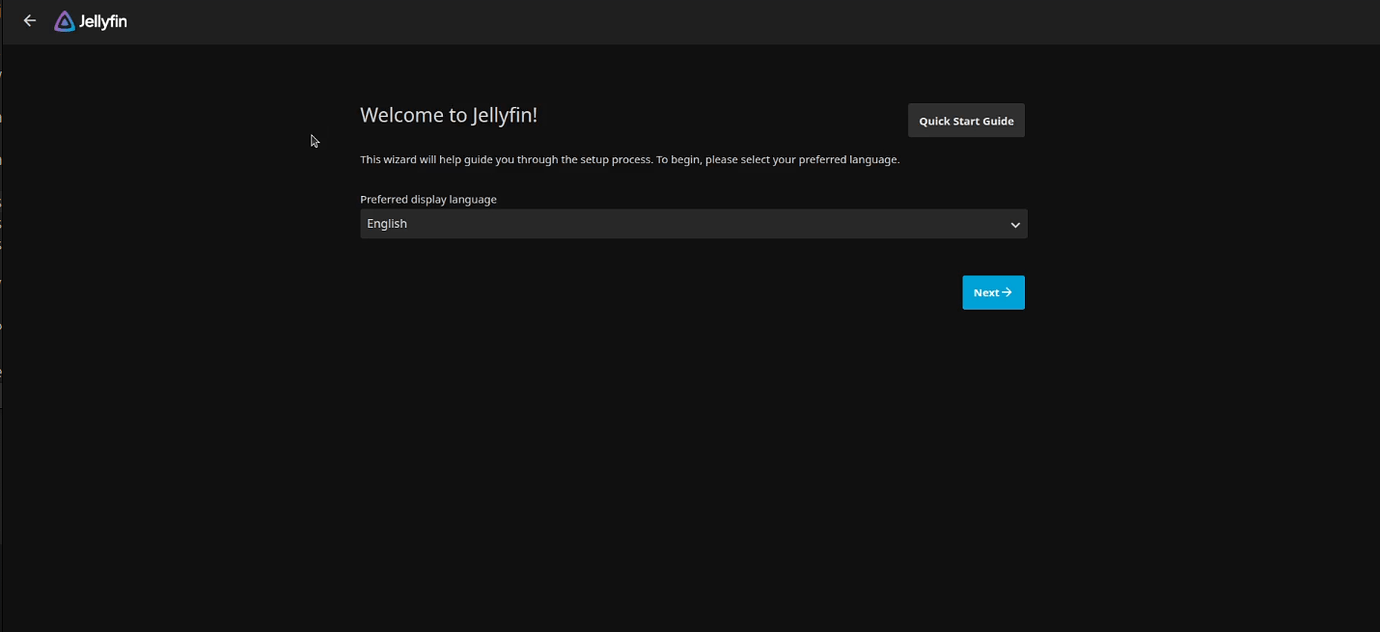Expand the Preferred display language dropdown
The image size is (1380, 632).
pyautogui.click(x=693, y=224)
